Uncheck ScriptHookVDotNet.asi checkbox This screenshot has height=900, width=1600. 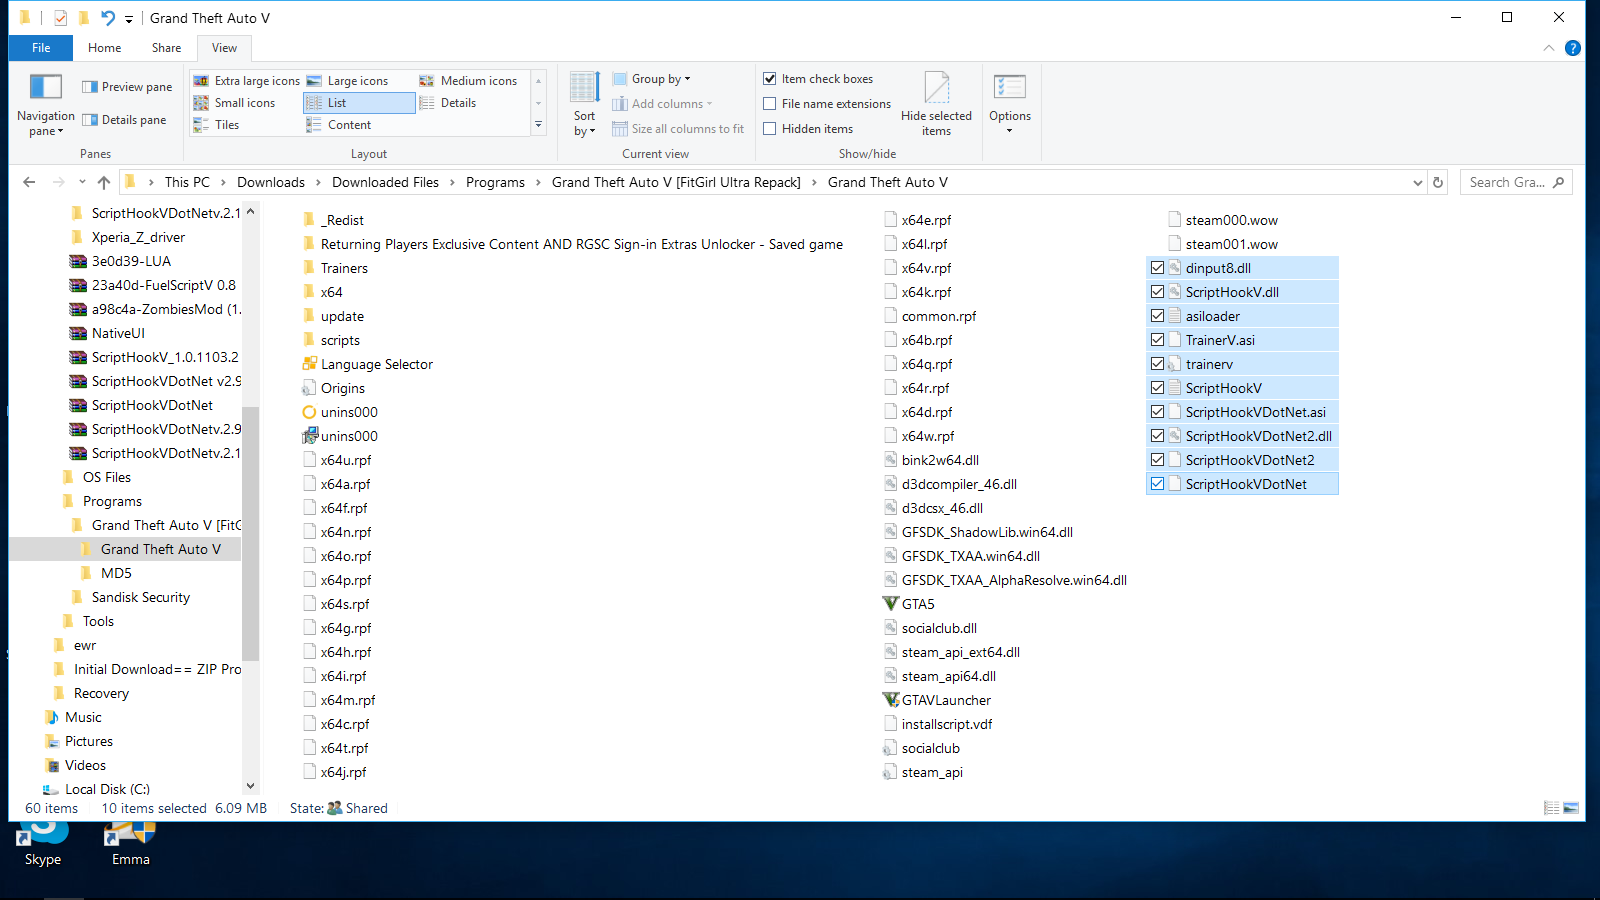[1157, 412]
